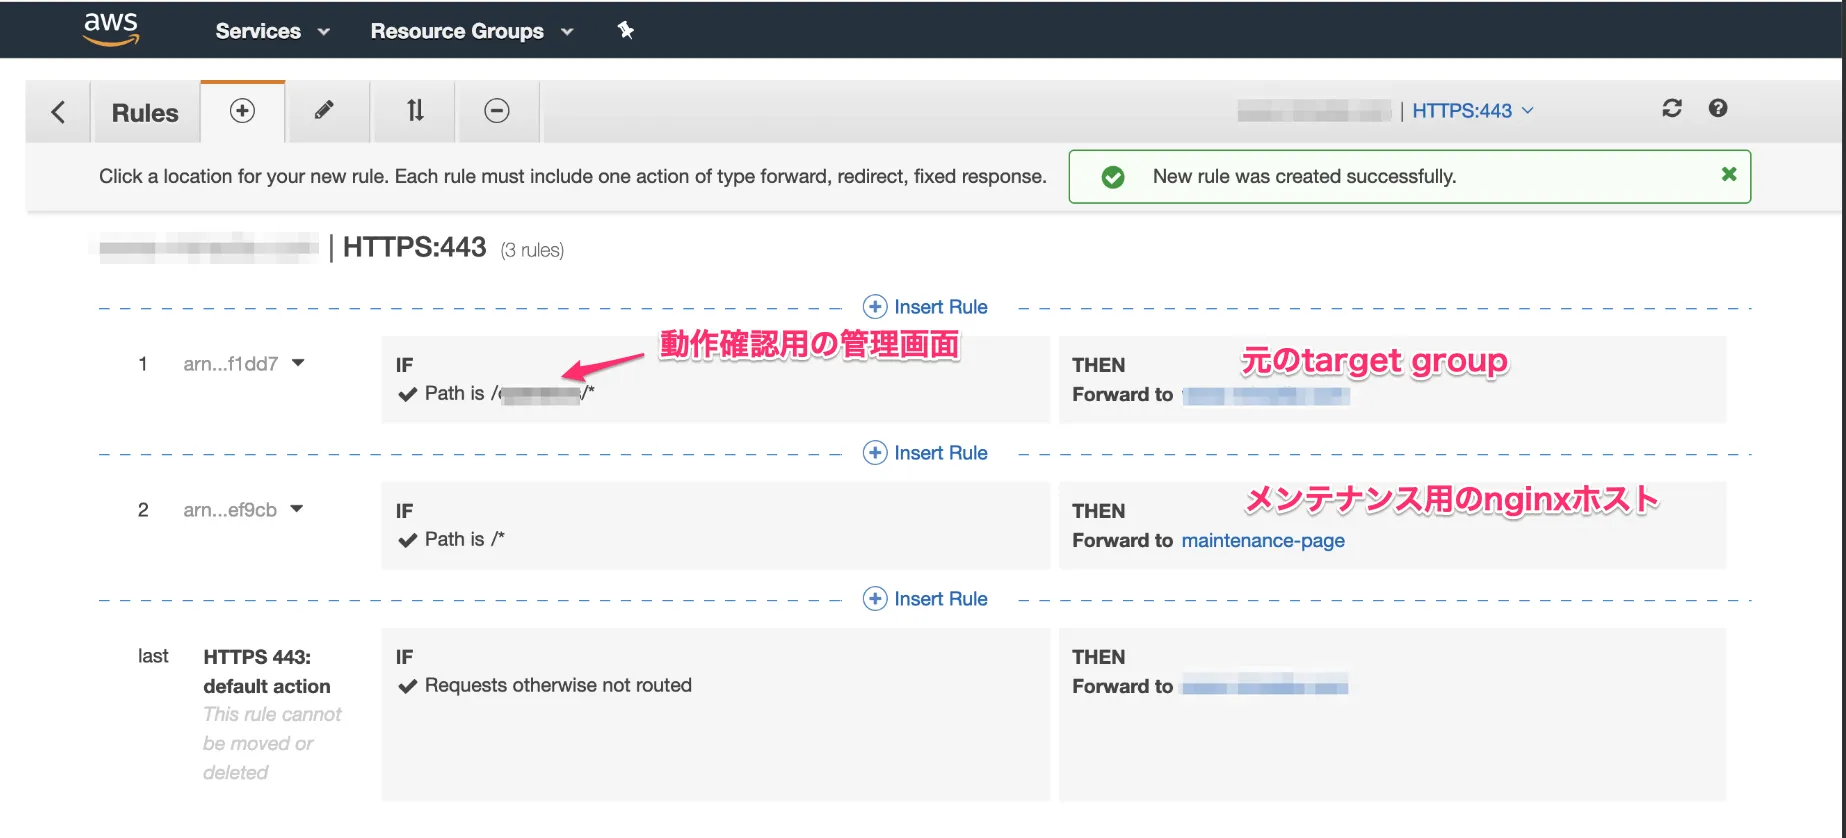Image resolution: width=1846 pixels, height=838 pixels.
Task: Open the maintenance-page target group link
Action: tap(1262, 540)
